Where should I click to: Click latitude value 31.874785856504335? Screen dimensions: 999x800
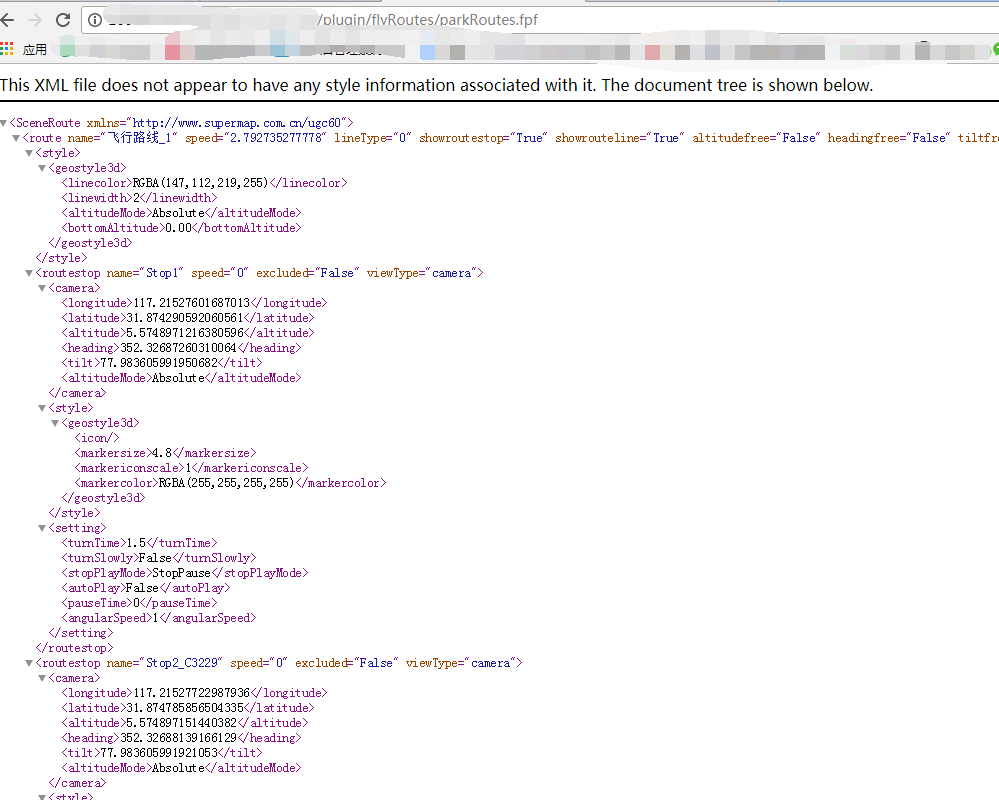(x=185, y=708)
